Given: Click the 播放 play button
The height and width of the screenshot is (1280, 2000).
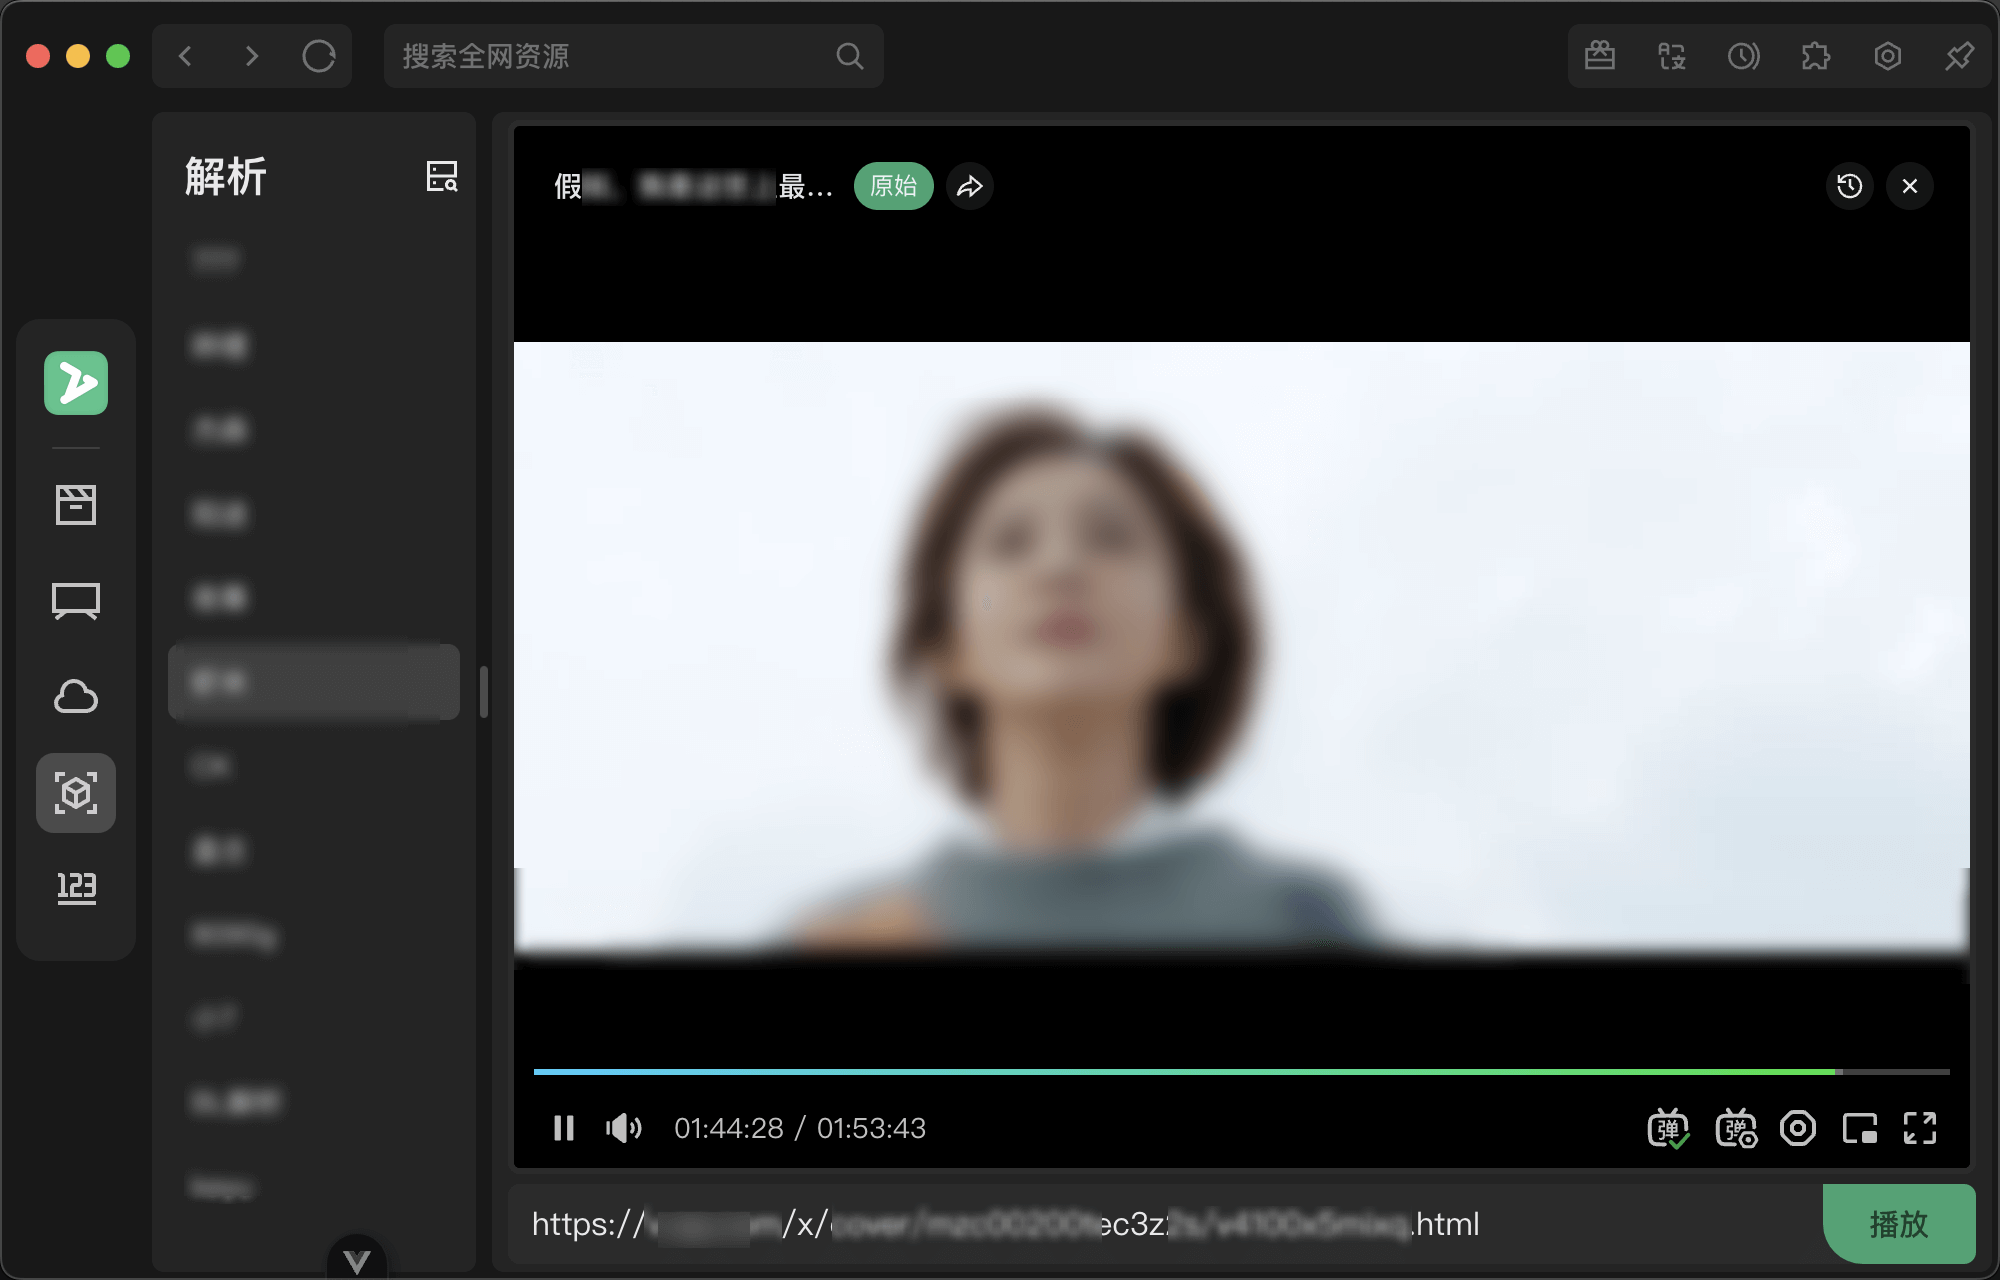Looking at the screenshot, I should [1899, 1224].
